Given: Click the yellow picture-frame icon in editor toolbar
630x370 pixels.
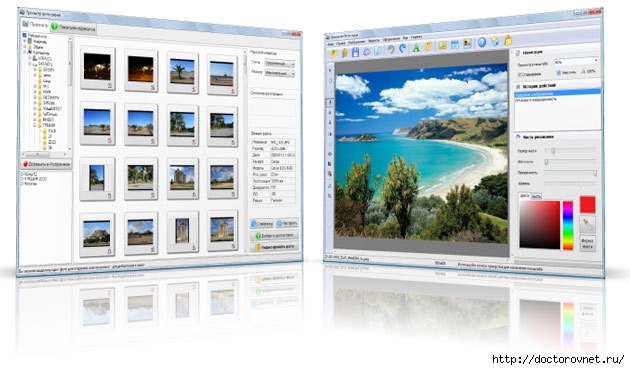Looking at the screenshot, I should pyautogui.click(x=442, y=45).
